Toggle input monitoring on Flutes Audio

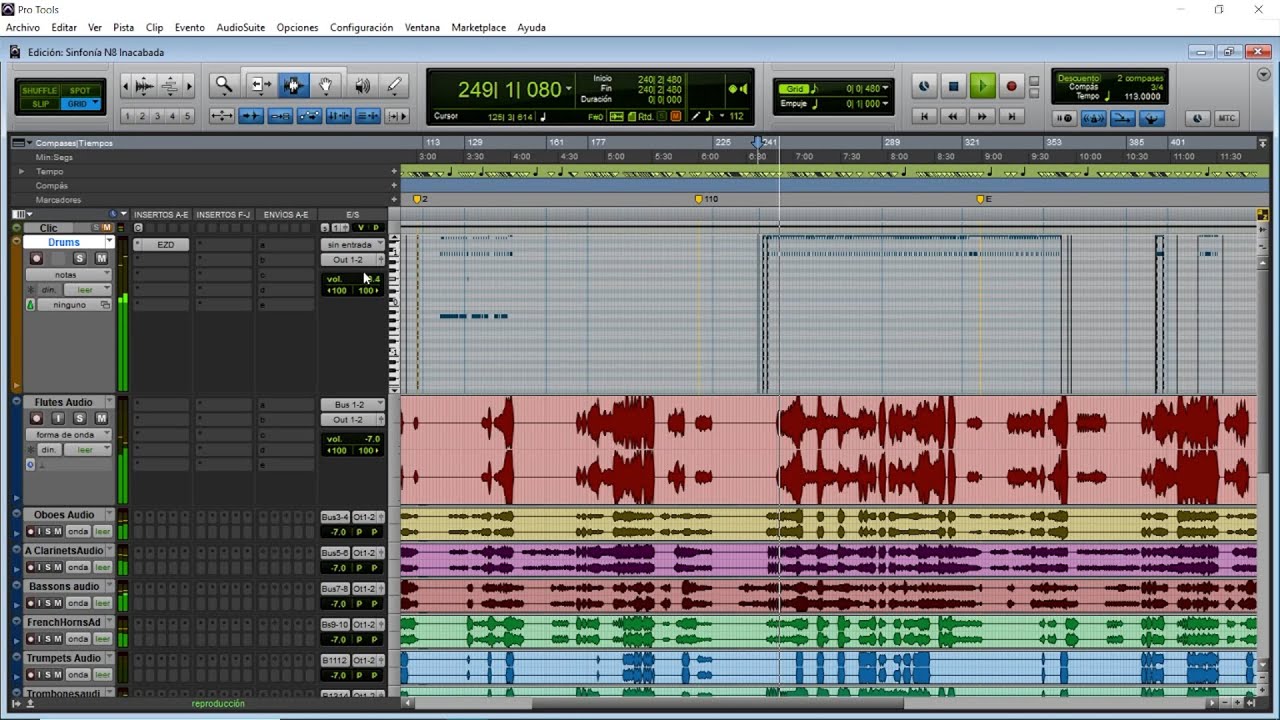pos(58,418)
